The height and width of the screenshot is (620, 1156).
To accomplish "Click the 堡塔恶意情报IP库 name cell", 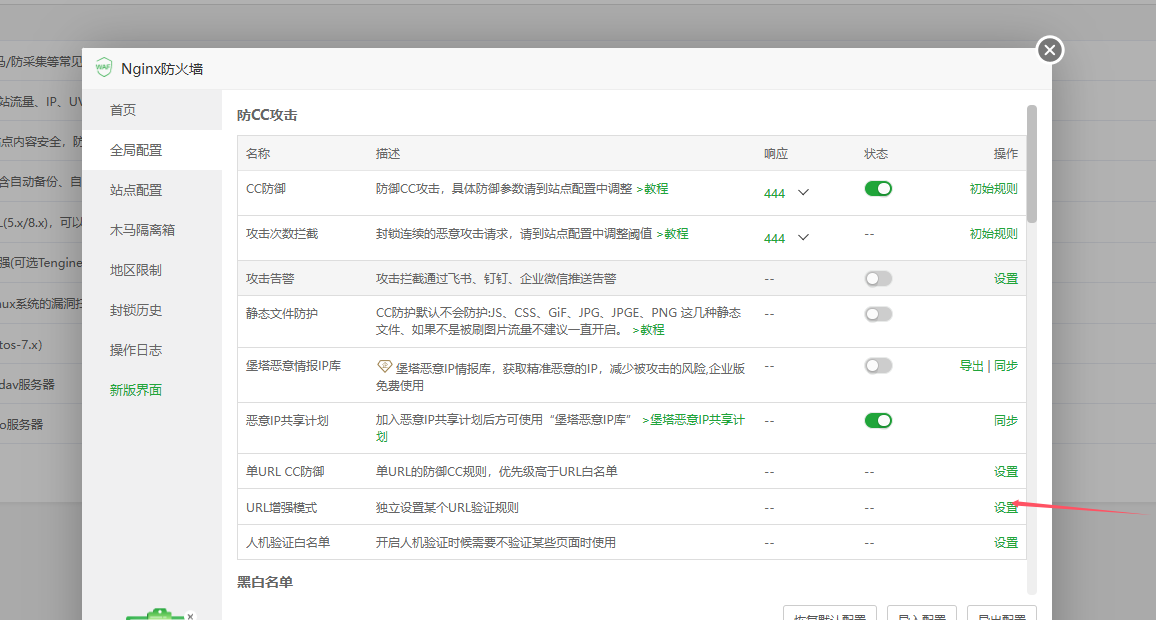I will coord(293,366).
